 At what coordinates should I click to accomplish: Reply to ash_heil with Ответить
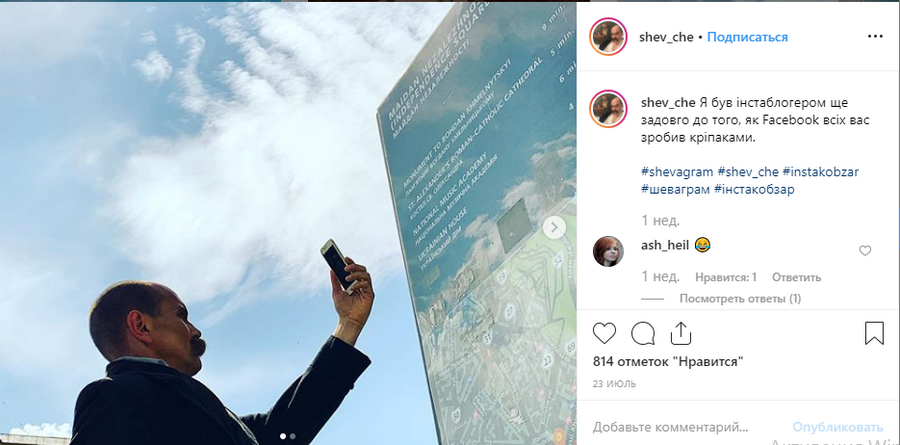pyautogui.click(x=796, y=277)
